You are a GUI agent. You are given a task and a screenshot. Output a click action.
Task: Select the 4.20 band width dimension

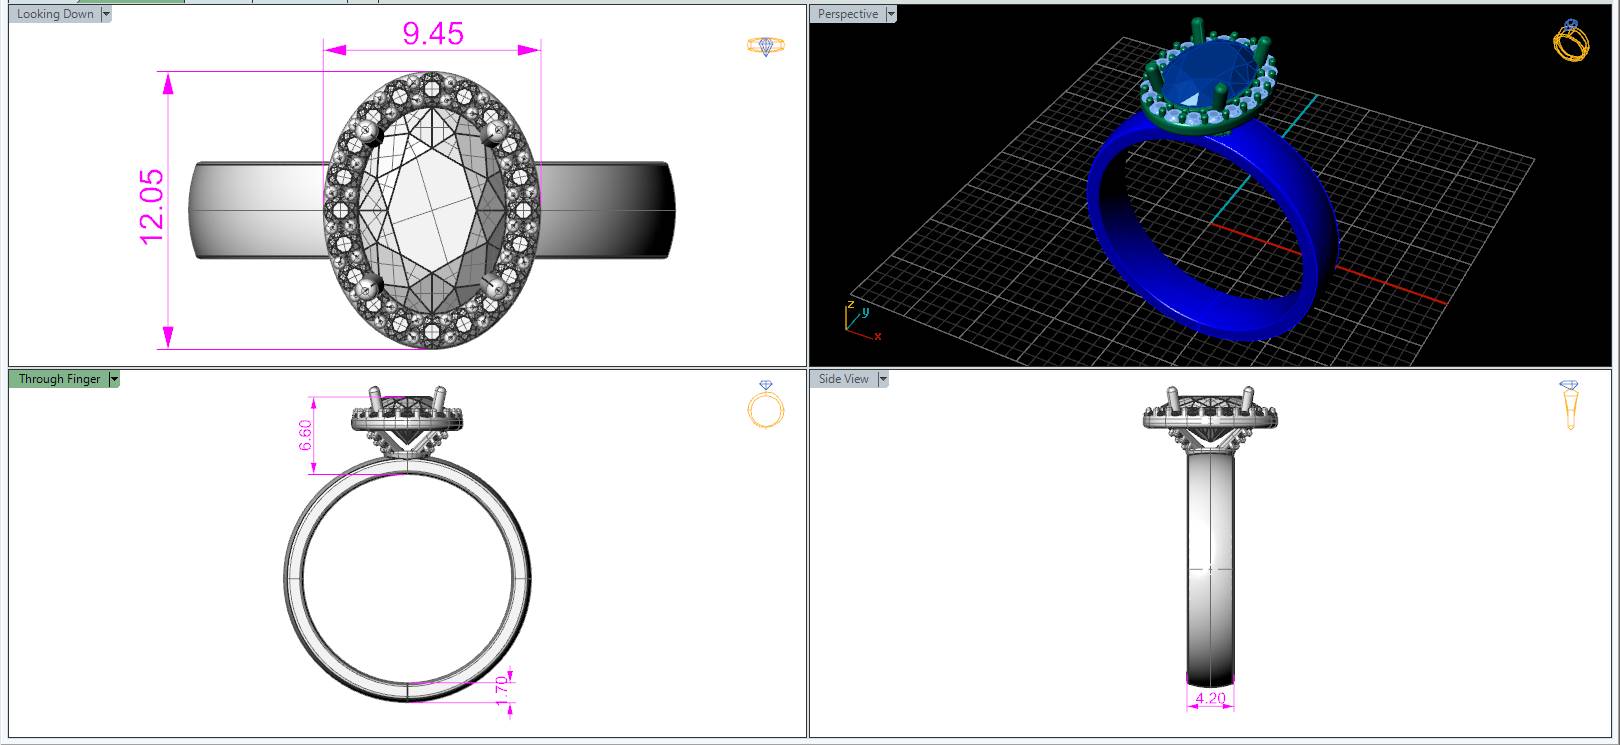(1210, 698)
